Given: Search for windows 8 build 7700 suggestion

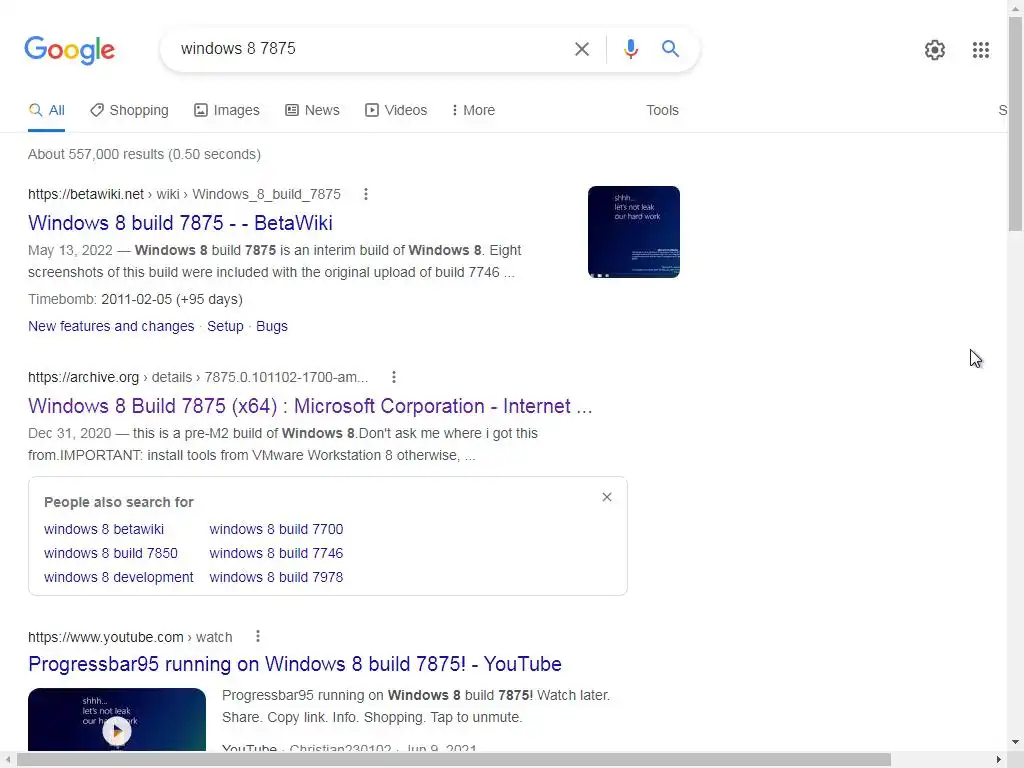Looking at the screenshot, I should 276,529.
